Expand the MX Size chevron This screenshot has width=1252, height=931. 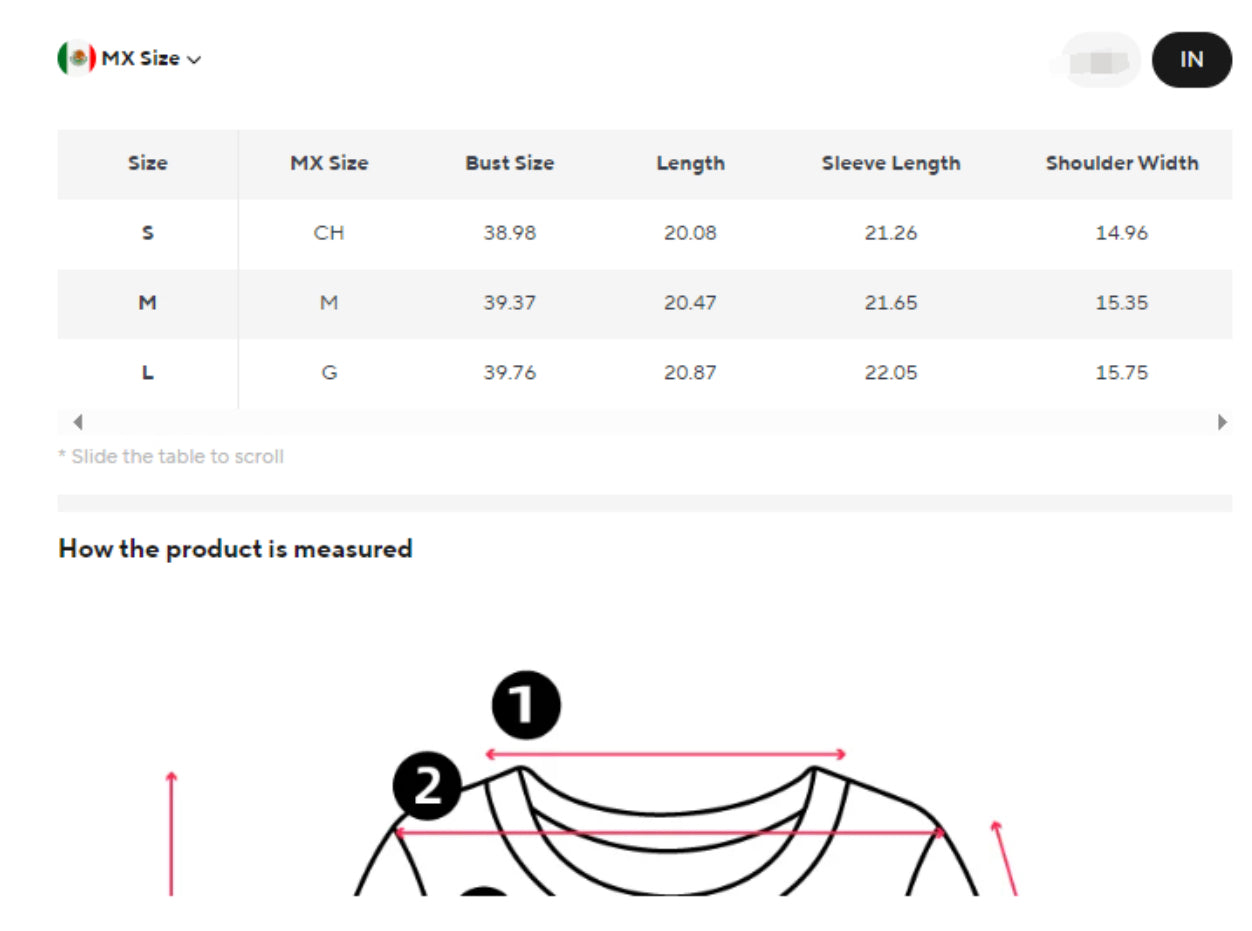coord(194,60)
